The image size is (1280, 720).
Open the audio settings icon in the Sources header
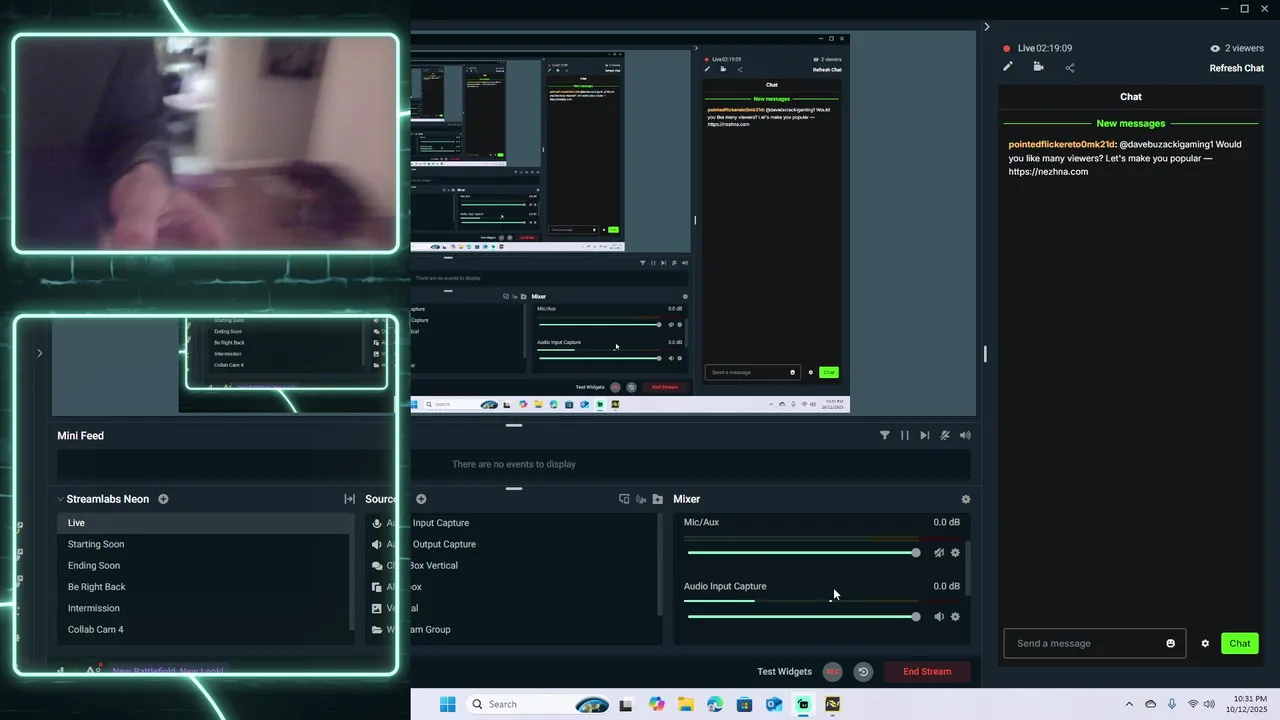tap(641, 499)
